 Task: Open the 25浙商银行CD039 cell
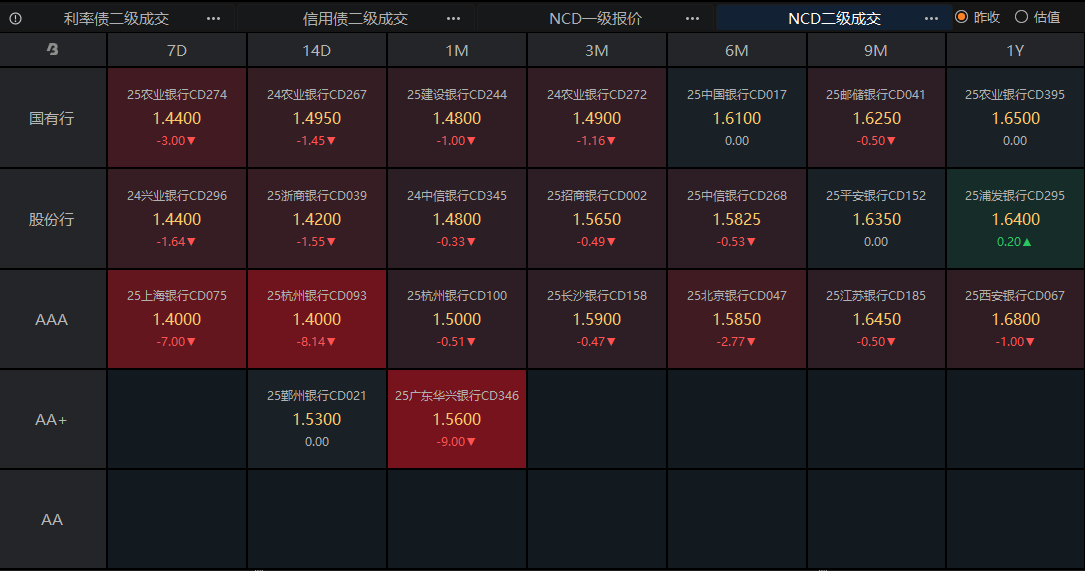[317, 219]
